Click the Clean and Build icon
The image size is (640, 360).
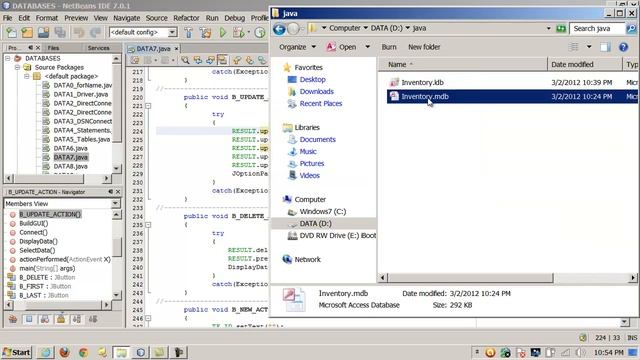[205, 32]
